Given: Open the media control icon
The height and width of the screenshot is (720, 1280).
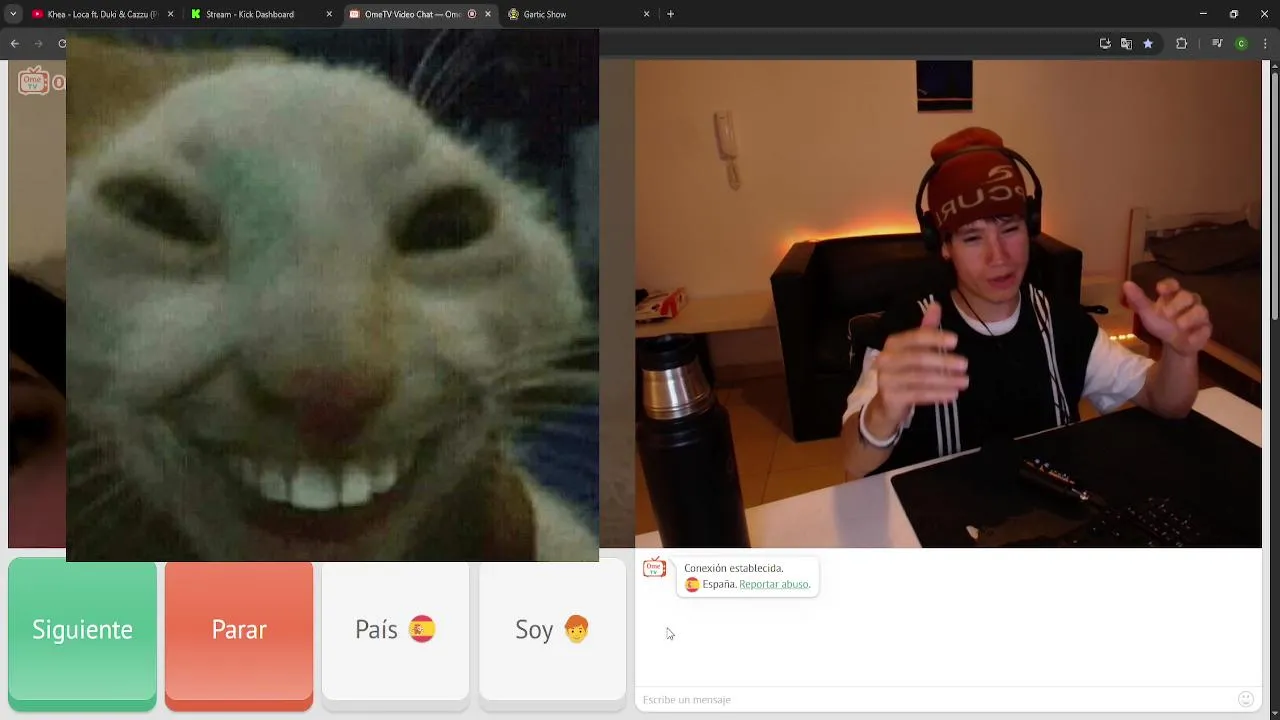Looking at the screenshot, I should coord(1217,43).
